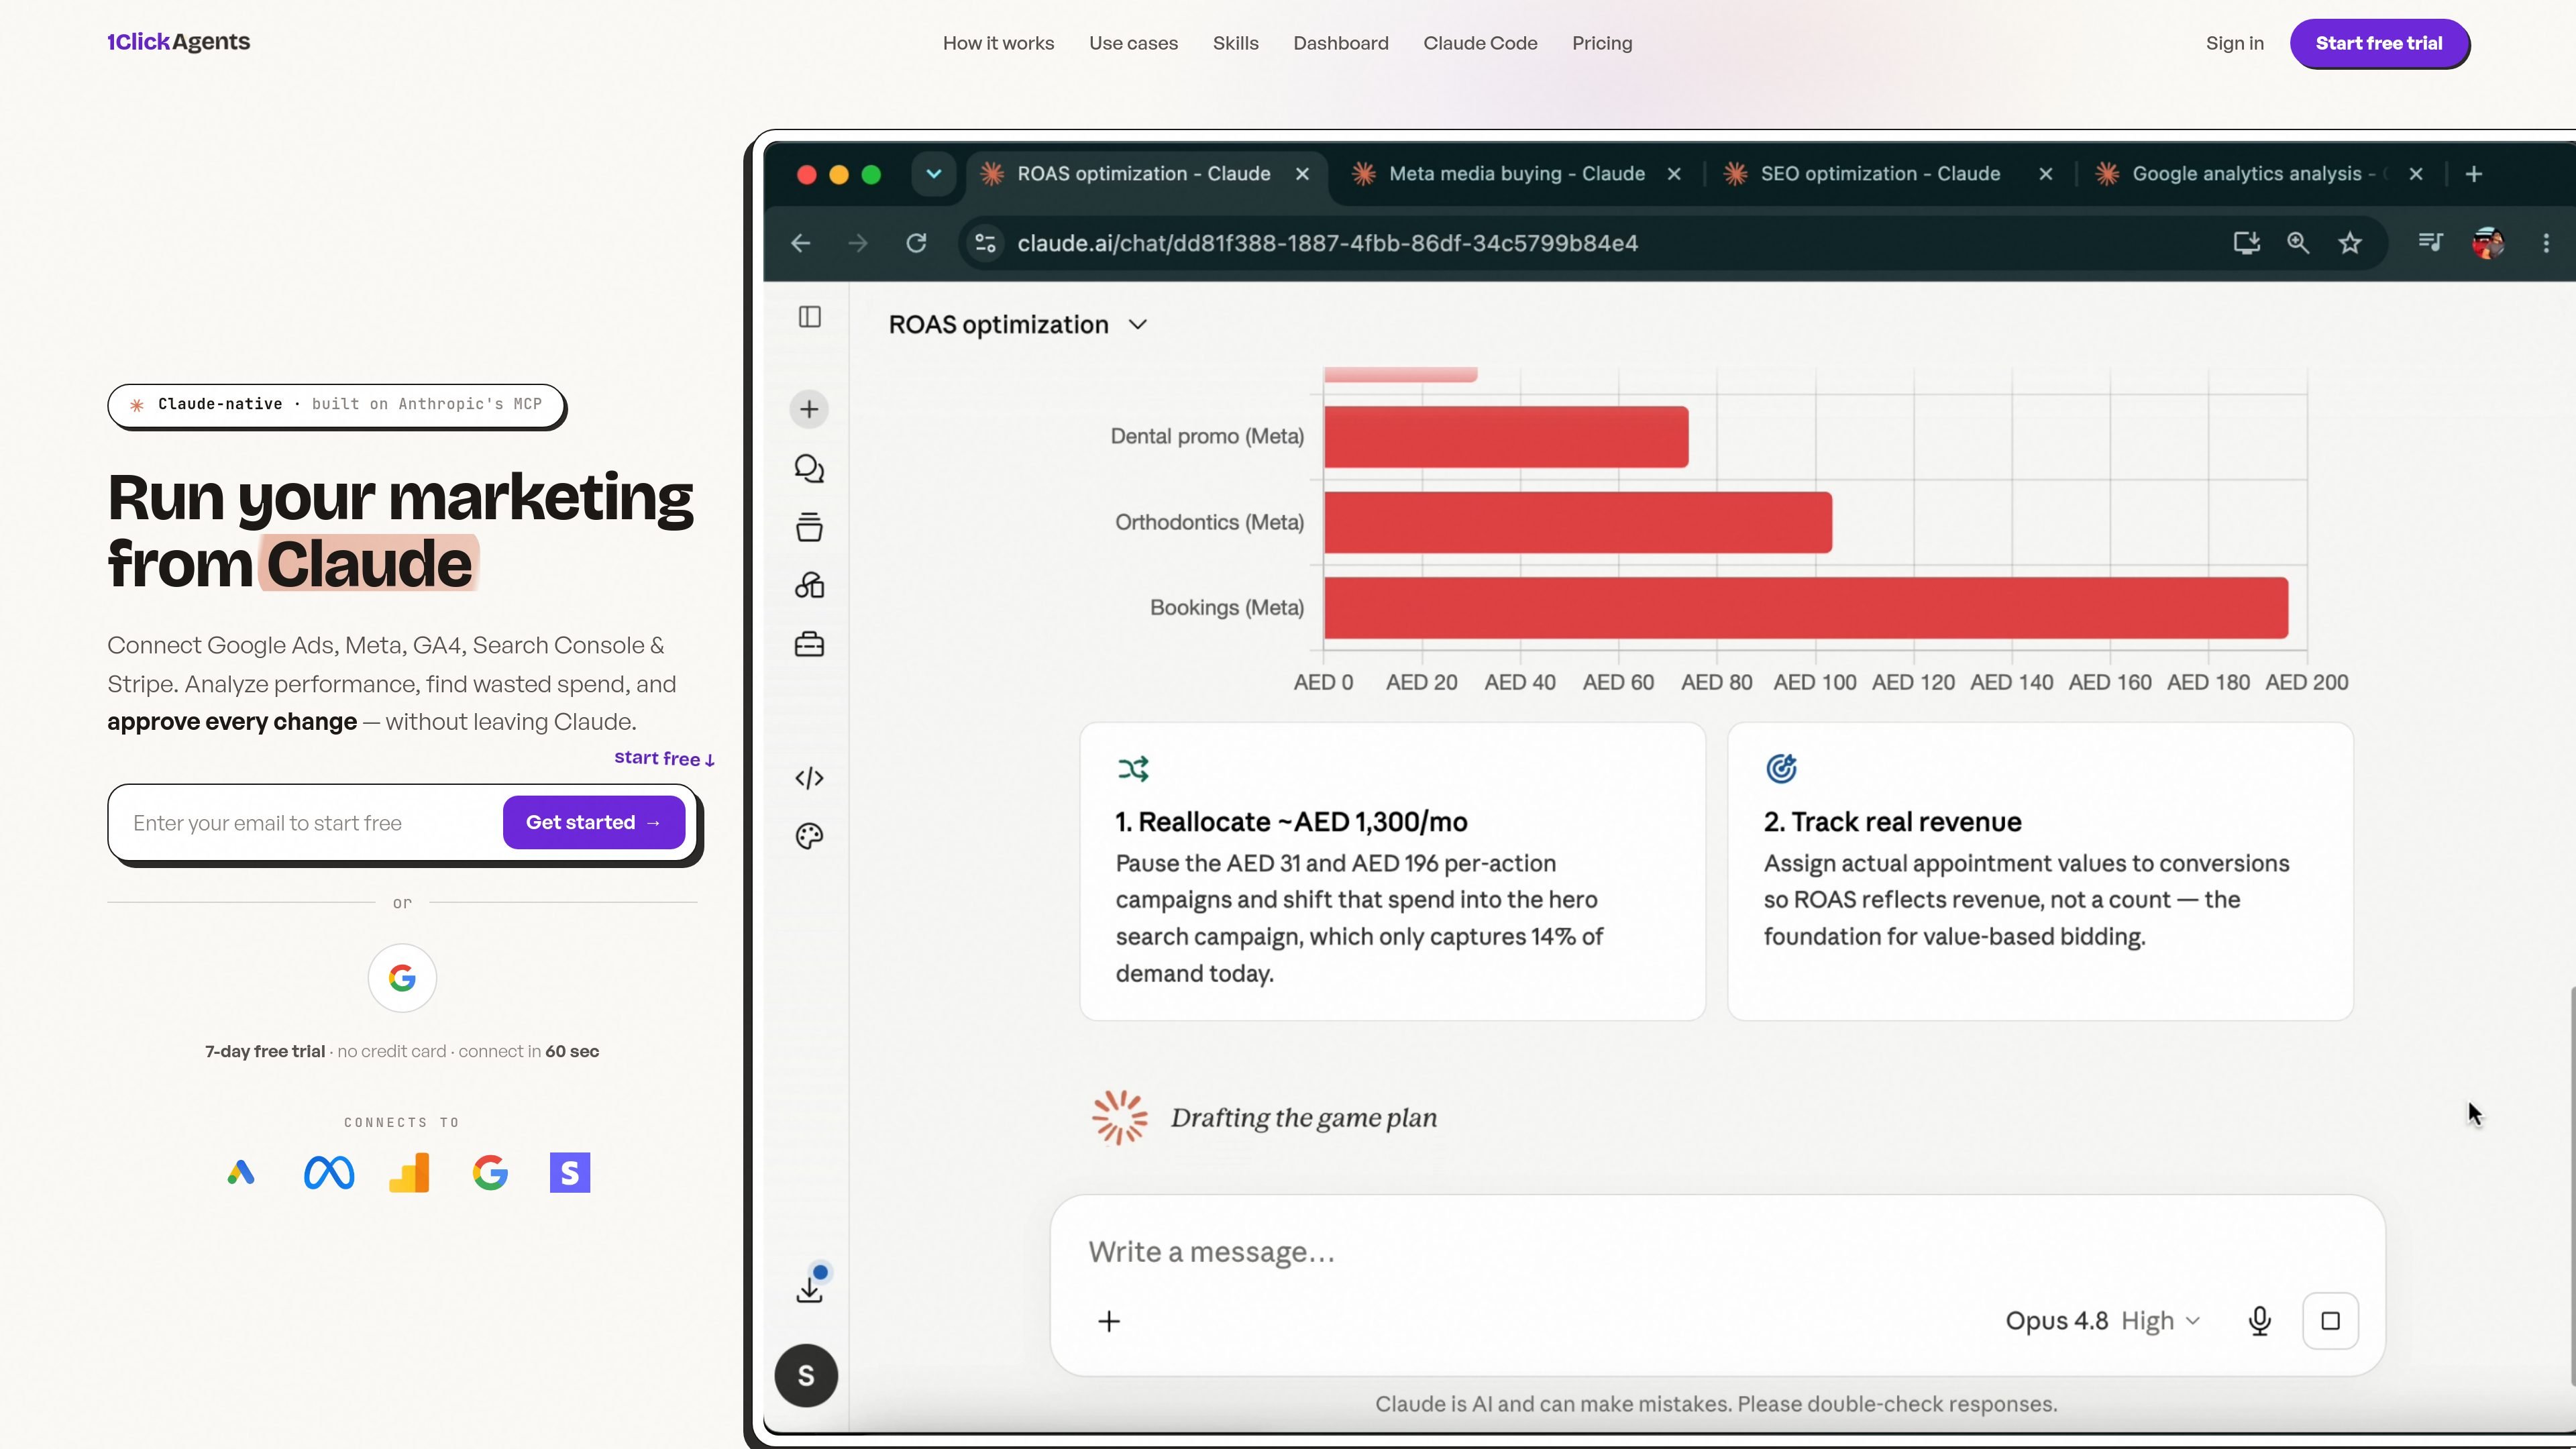Click the attachment plus icon in message box
Viewport: 2576px width, 1449px height.
1109,1322
